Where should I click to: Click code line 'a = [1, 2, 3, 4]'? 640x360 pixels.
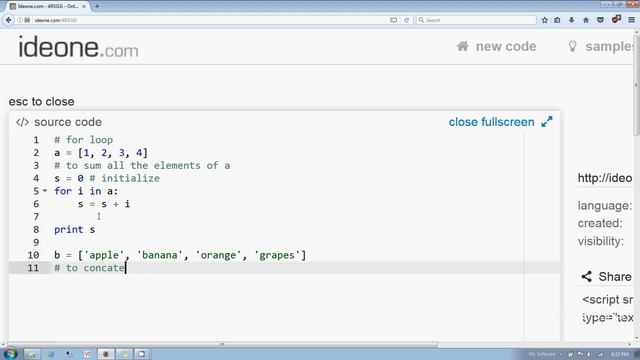tap(101, 153)
